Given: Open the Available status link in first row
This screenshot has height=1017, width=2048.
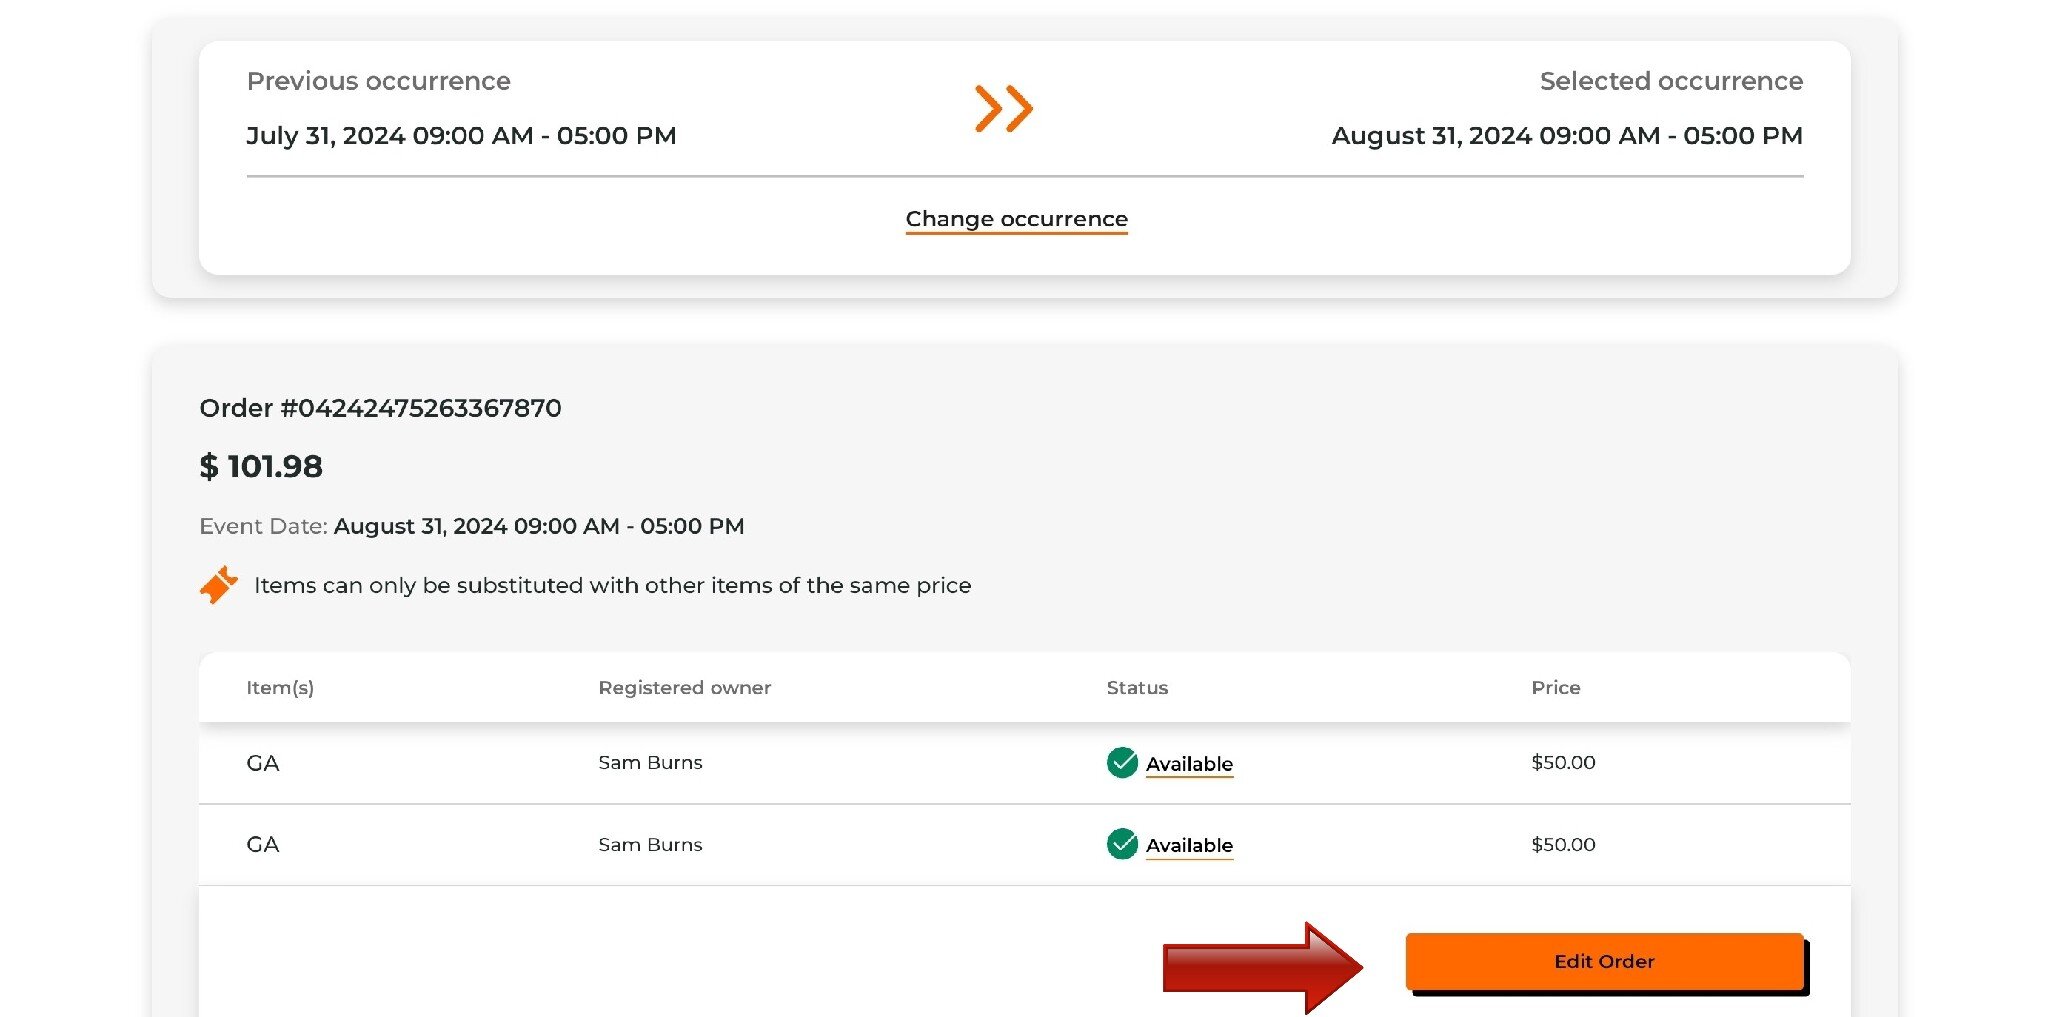Looking at the screenshot, I should point(1189,764).
